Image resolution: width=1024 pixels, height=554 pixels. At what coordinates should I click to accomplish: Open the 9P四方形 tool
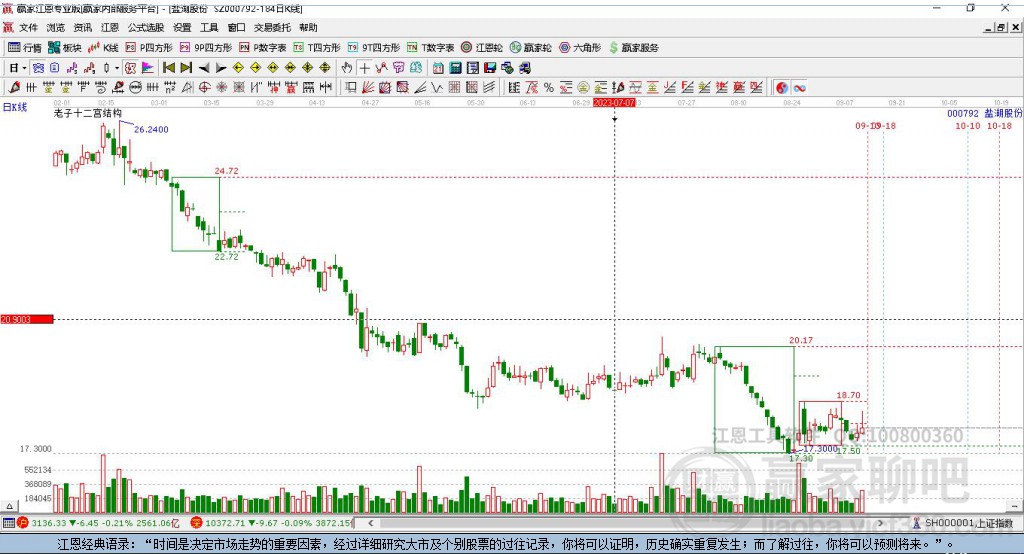[x=206, y=48]
